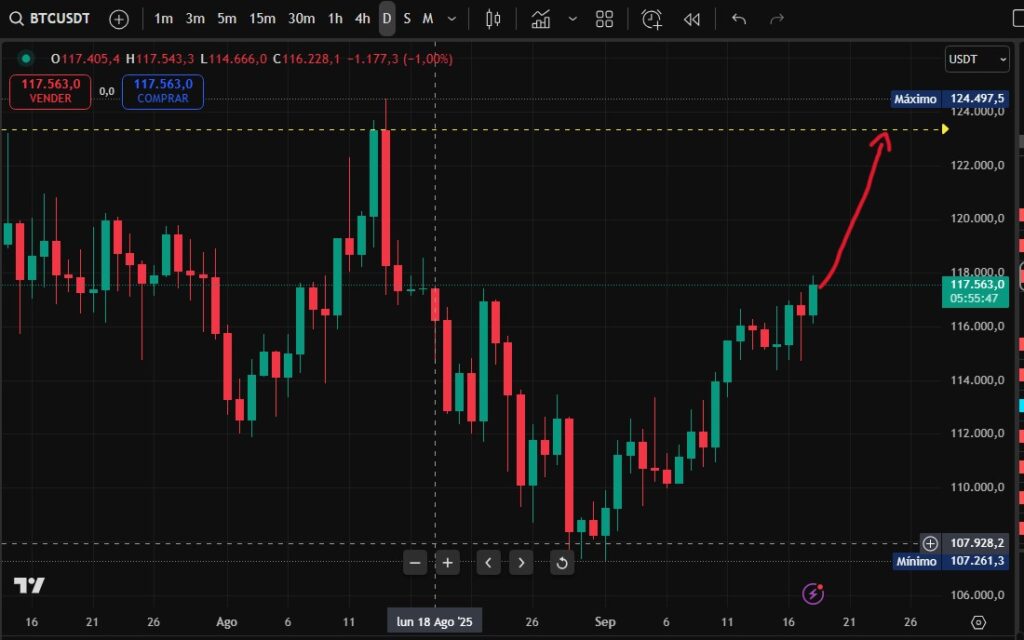Screen dimensions: 1024x640
Task: Select the daily D interval
Action: pos(387,18)
